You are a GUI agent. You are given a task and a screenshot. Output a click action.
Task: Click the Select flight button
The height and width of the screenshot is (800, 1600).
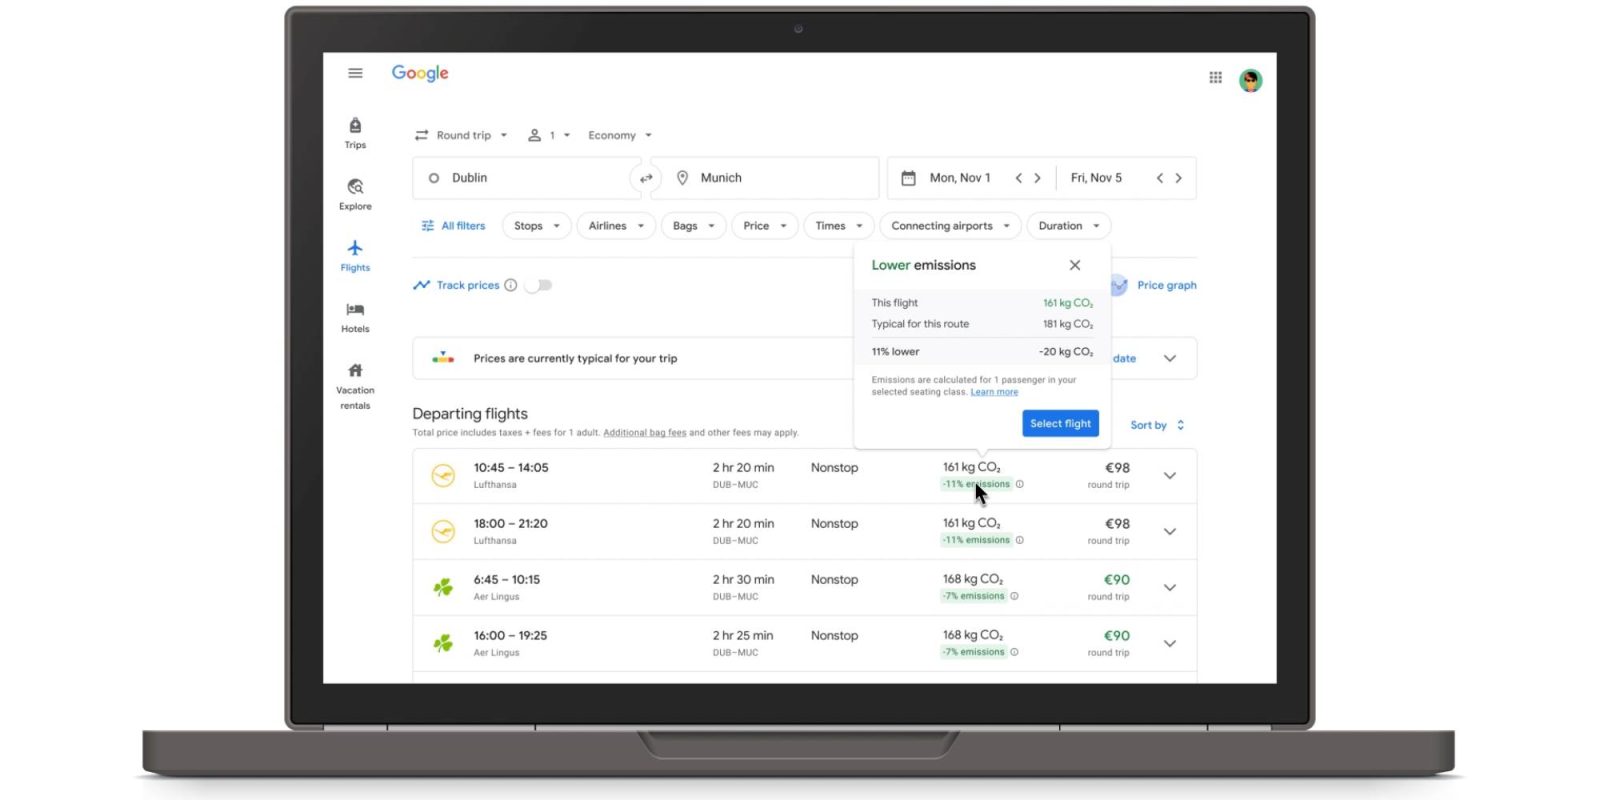1060,424
